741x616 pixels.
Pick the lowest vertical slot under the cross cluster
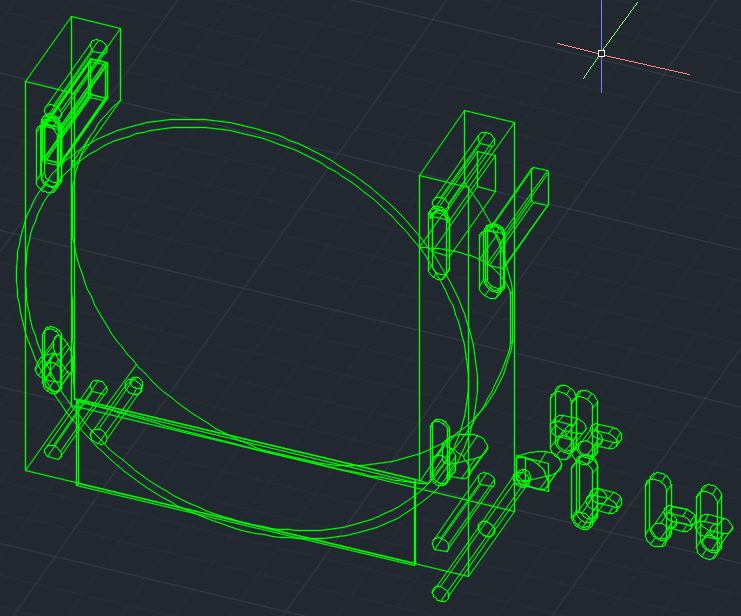(x=585, y=492)
